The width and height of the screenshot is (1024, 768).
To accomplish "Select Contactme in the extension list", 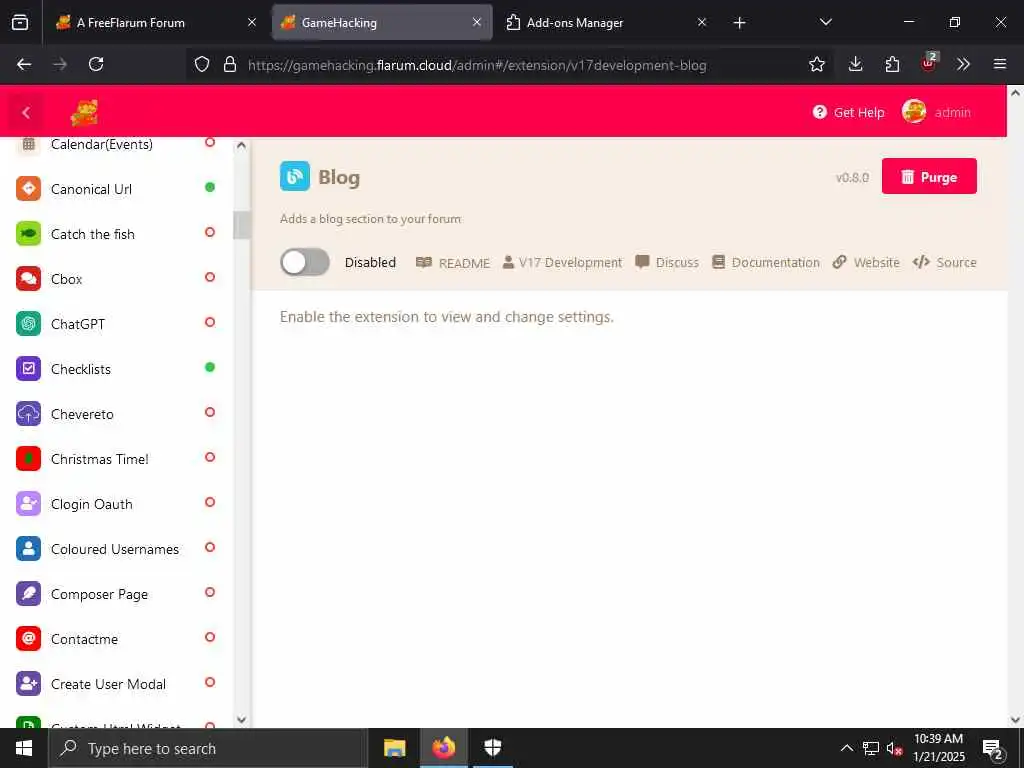I will click(x=116, y=639).
